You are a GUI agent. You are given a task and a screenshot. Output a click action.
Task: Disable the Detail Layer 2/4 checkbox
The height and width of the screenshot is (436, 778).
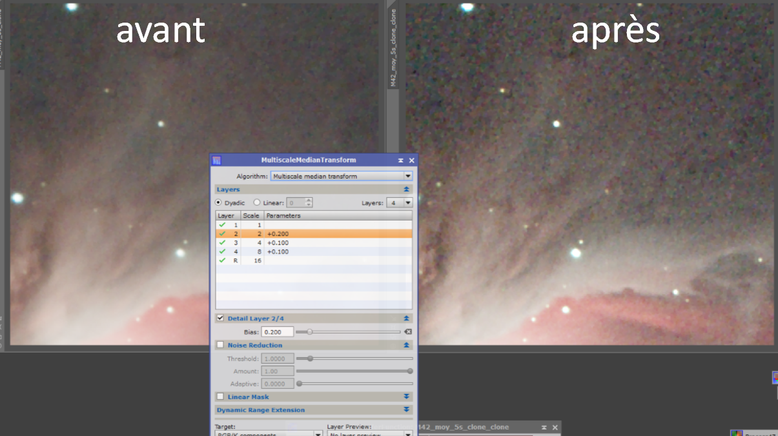coord(220,318)
